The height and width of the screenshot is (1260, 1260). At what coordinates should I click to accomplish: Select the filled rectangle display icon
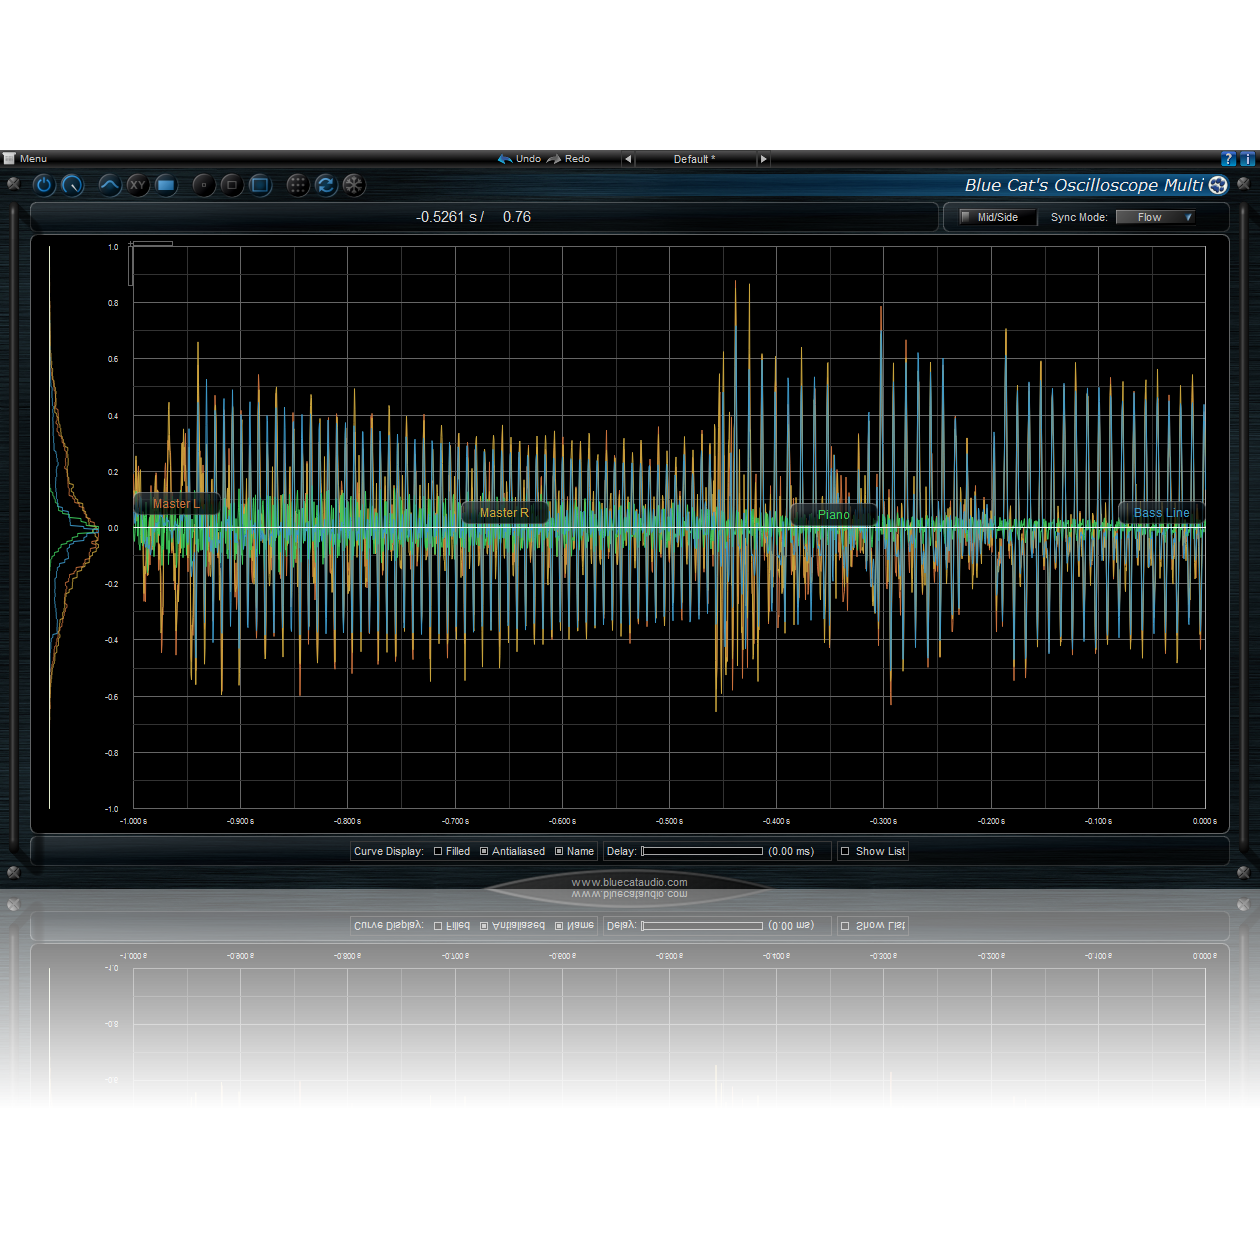[166, 185]
